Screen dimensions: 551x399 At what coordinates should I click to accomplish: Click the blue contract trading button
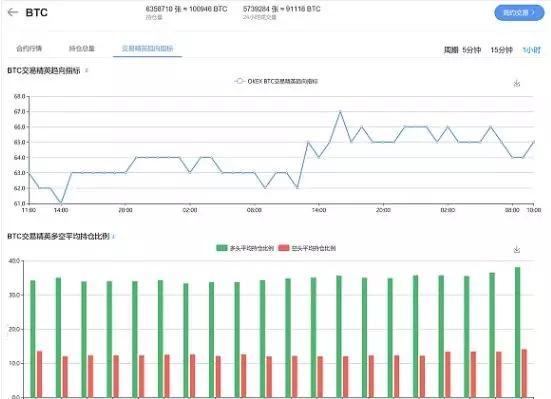[x=519, y=13]
